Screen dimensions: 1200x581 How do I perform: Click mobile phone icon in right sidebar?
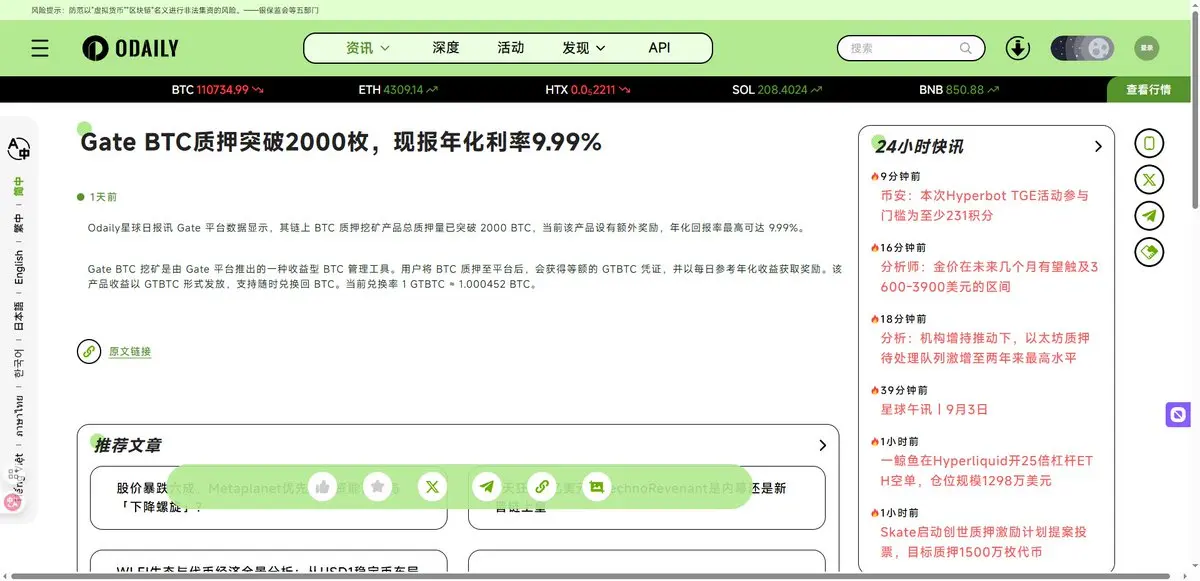click(1149, 144)
